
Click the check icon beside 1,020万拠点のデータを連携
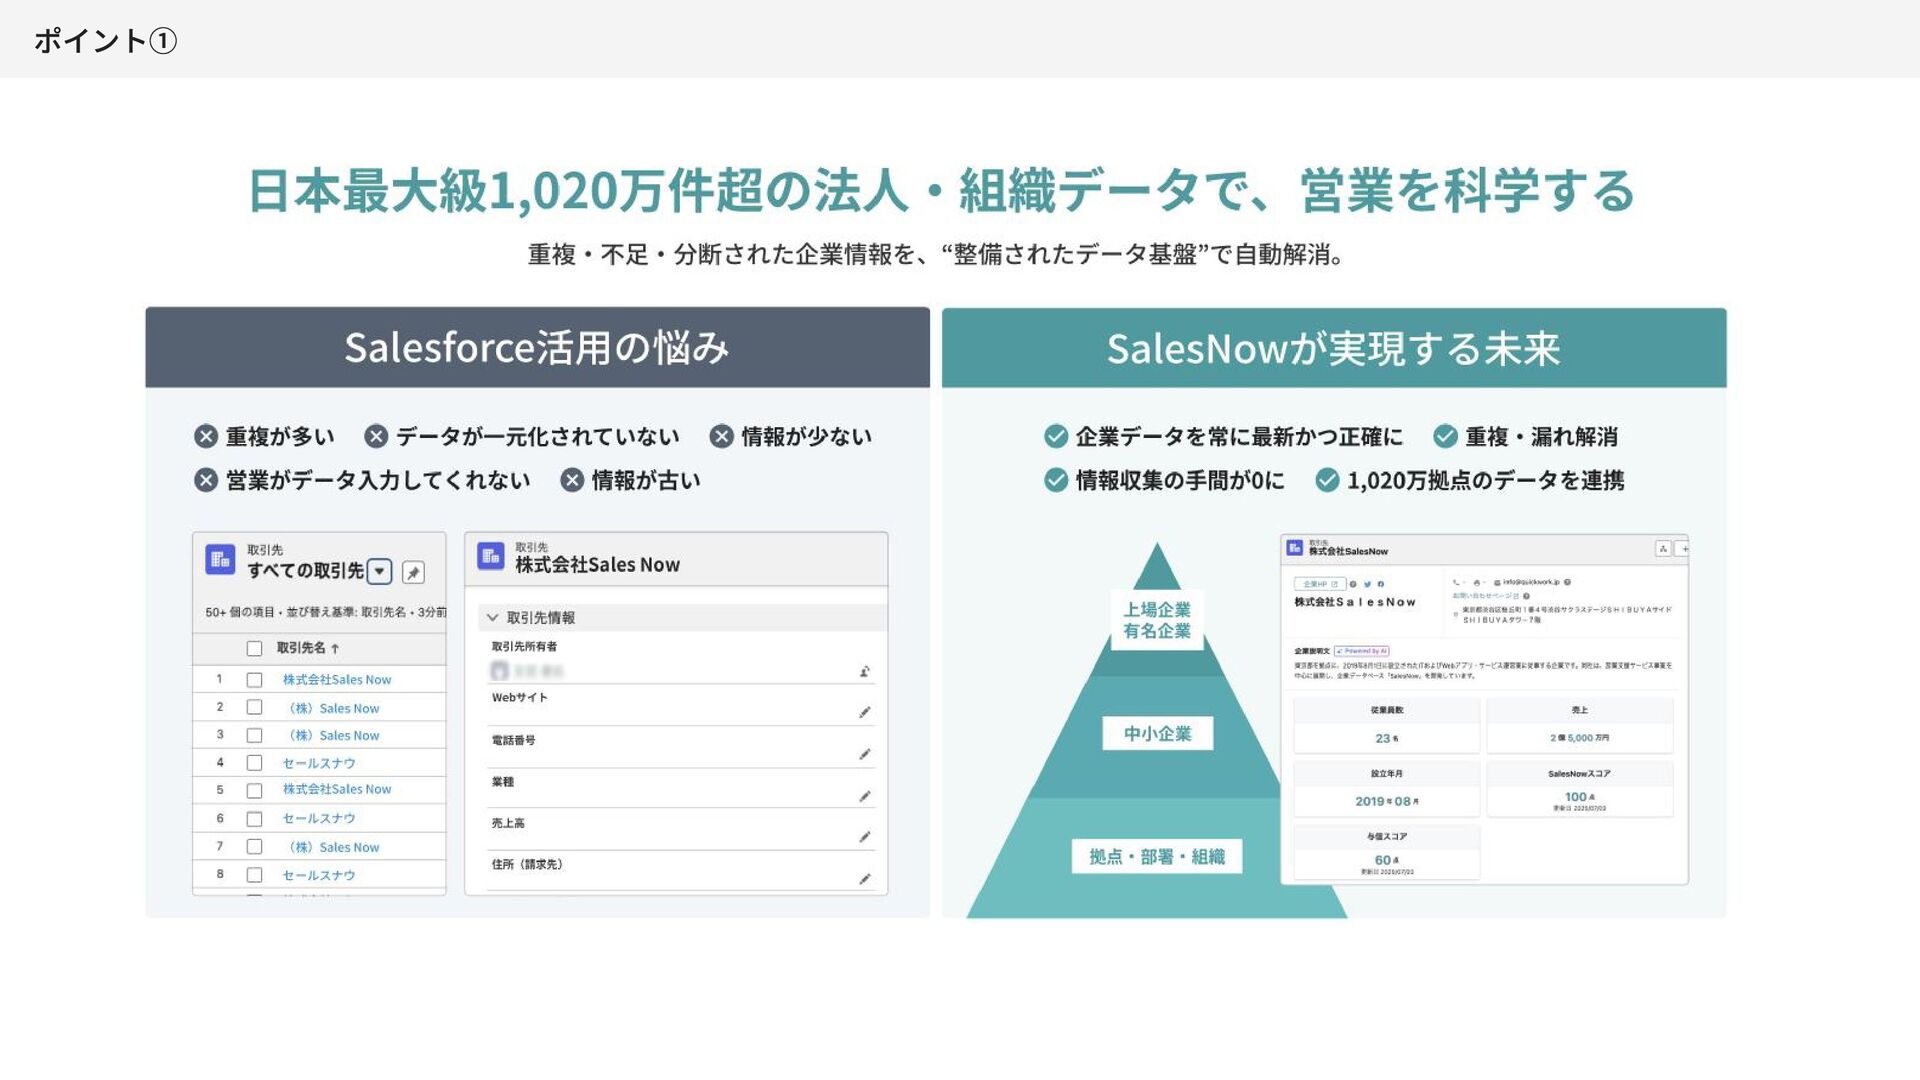click(1327, 481)
